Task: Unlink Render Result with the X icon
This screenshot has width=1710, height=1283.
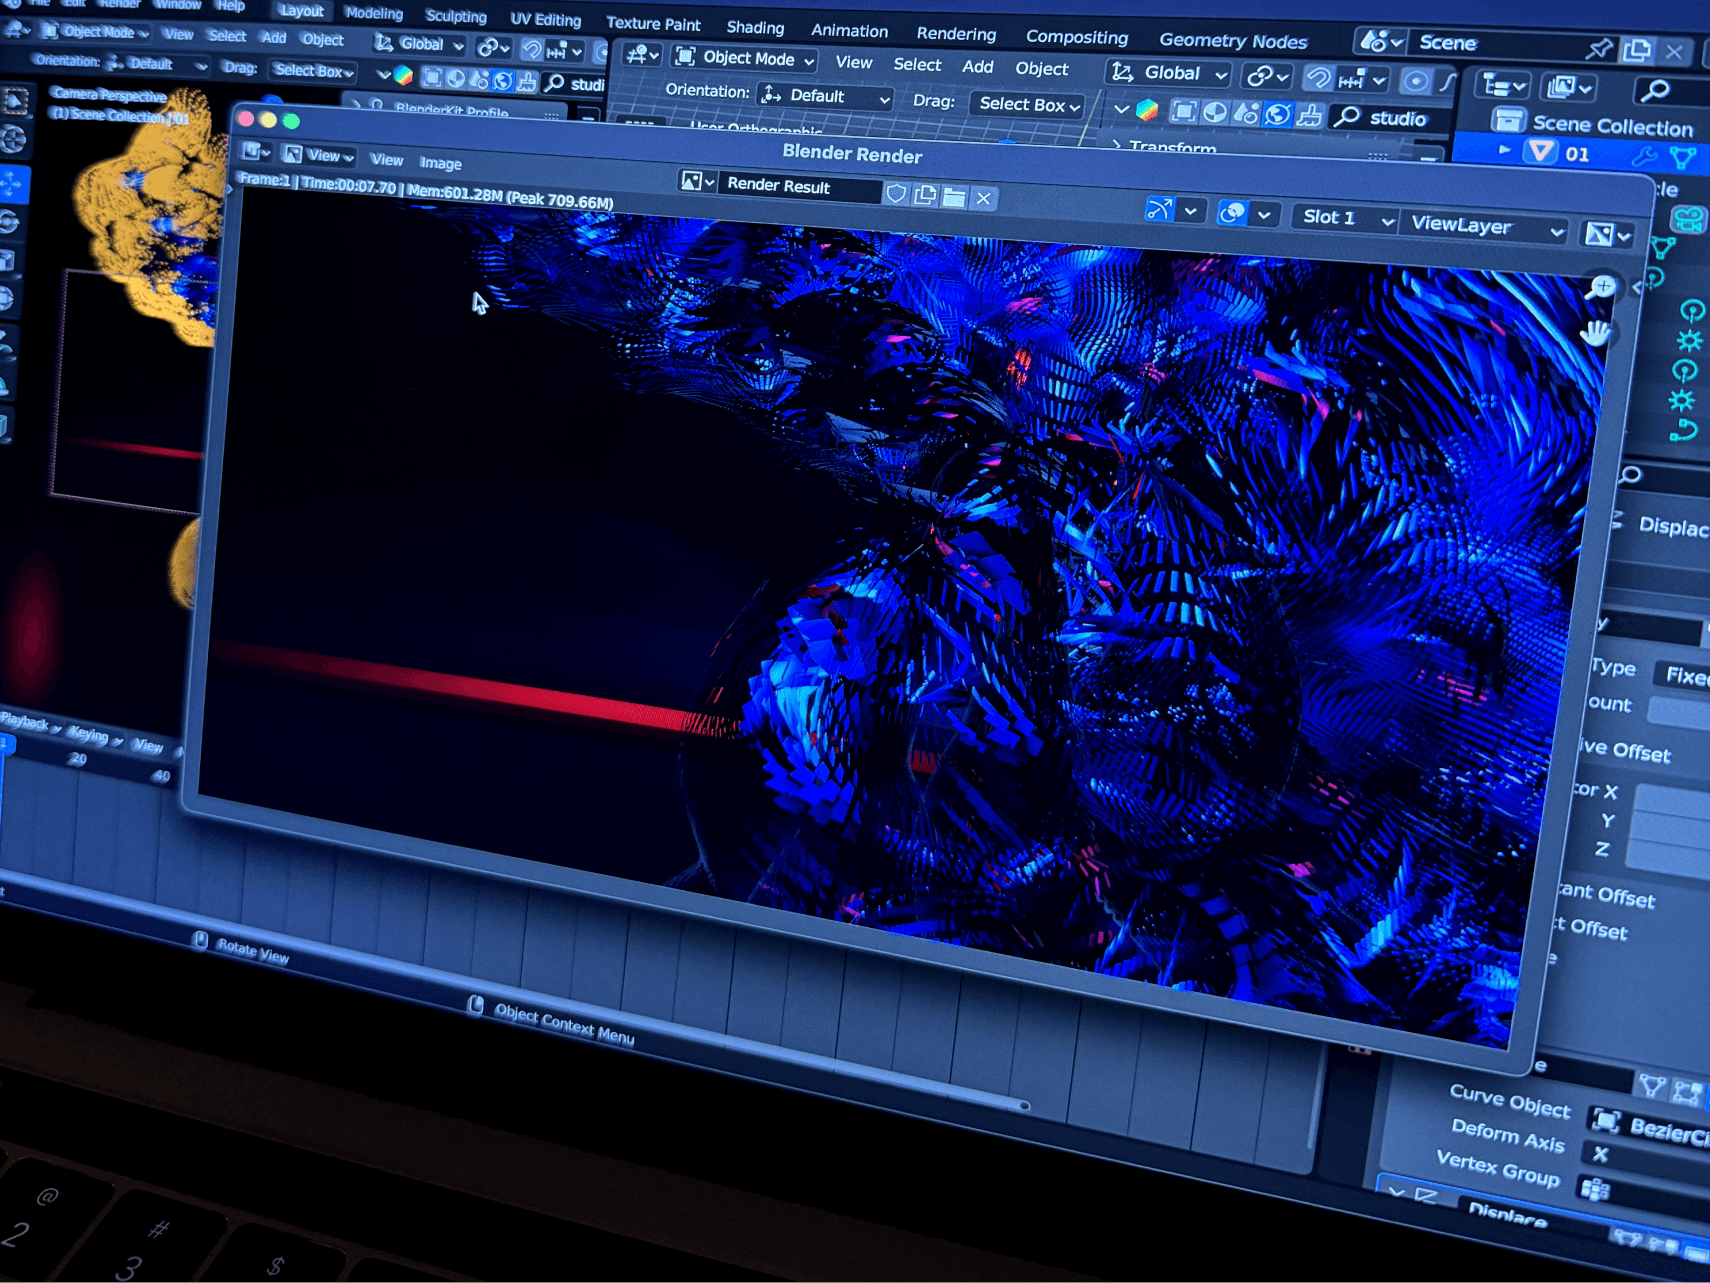Action: 984,198
